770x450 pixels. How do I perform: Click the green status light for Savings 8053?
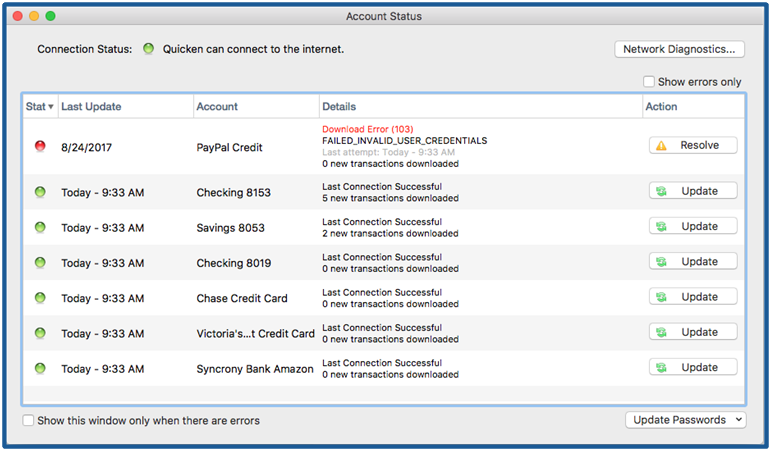pos(40,227)
